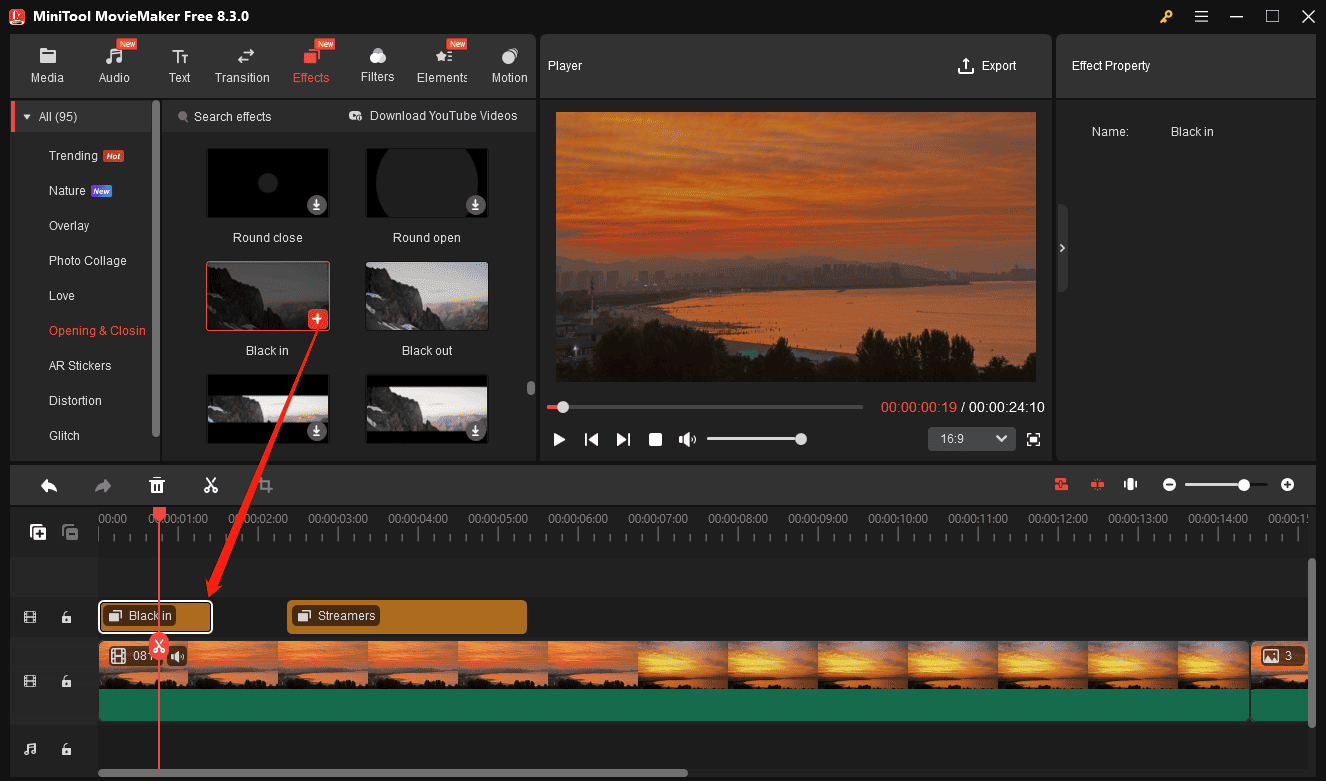Click the timeline horizontal scrollbar
The image size is (1326, 781).
click(393, 773)
